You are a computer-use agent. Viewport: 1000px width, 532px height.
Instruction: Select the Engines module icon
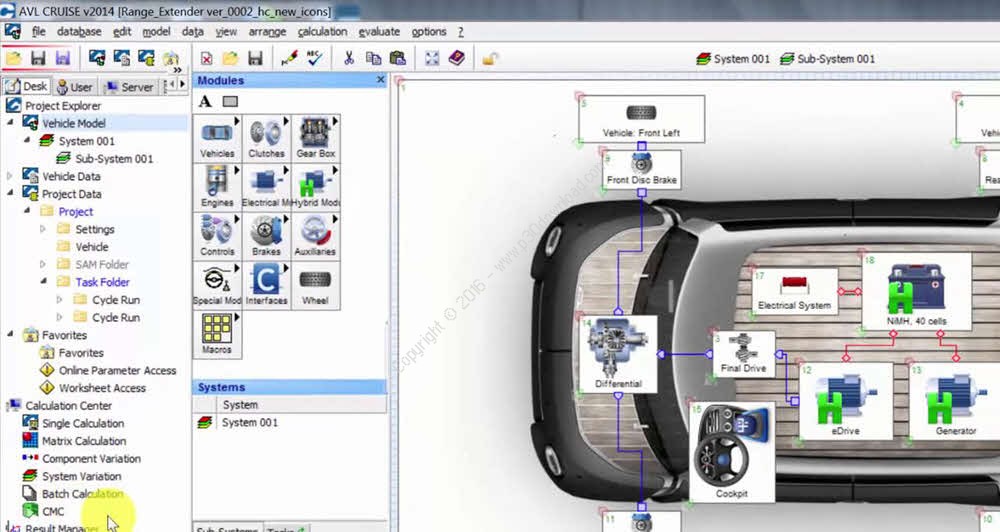coord(217,188)
